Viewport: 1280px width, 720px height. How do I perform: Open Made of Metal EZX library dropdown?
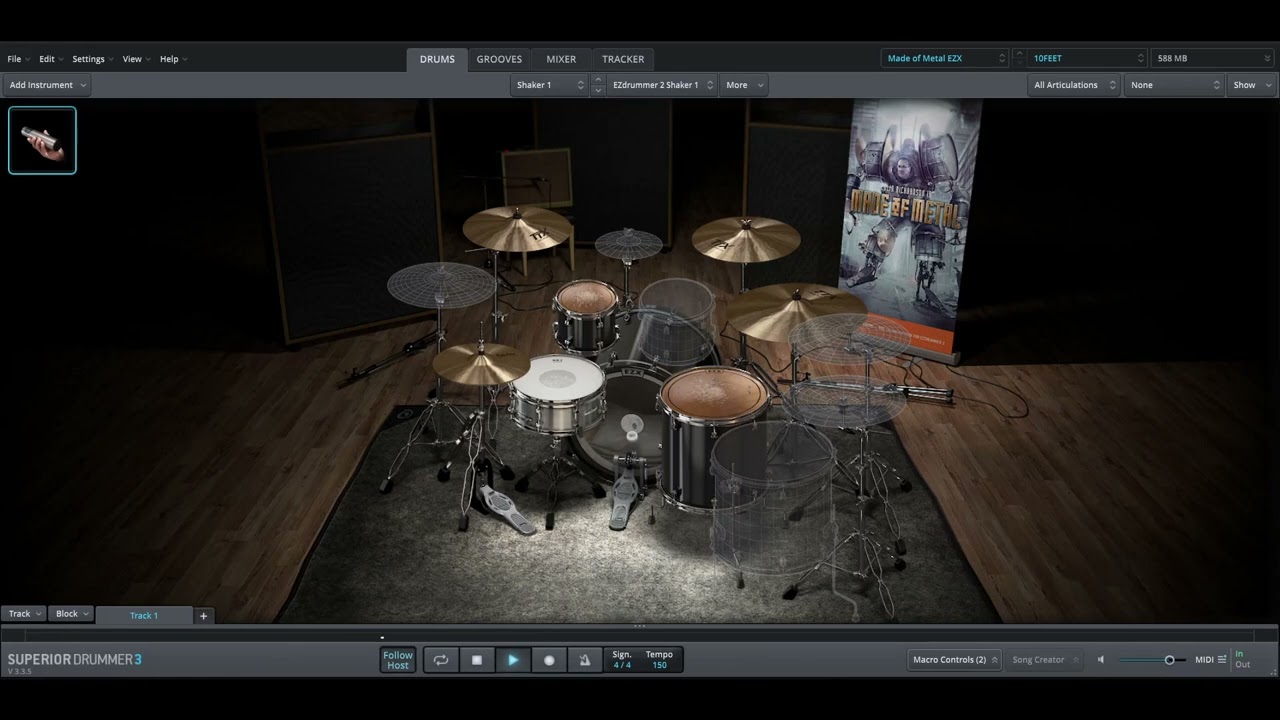[x=945, y=58]
